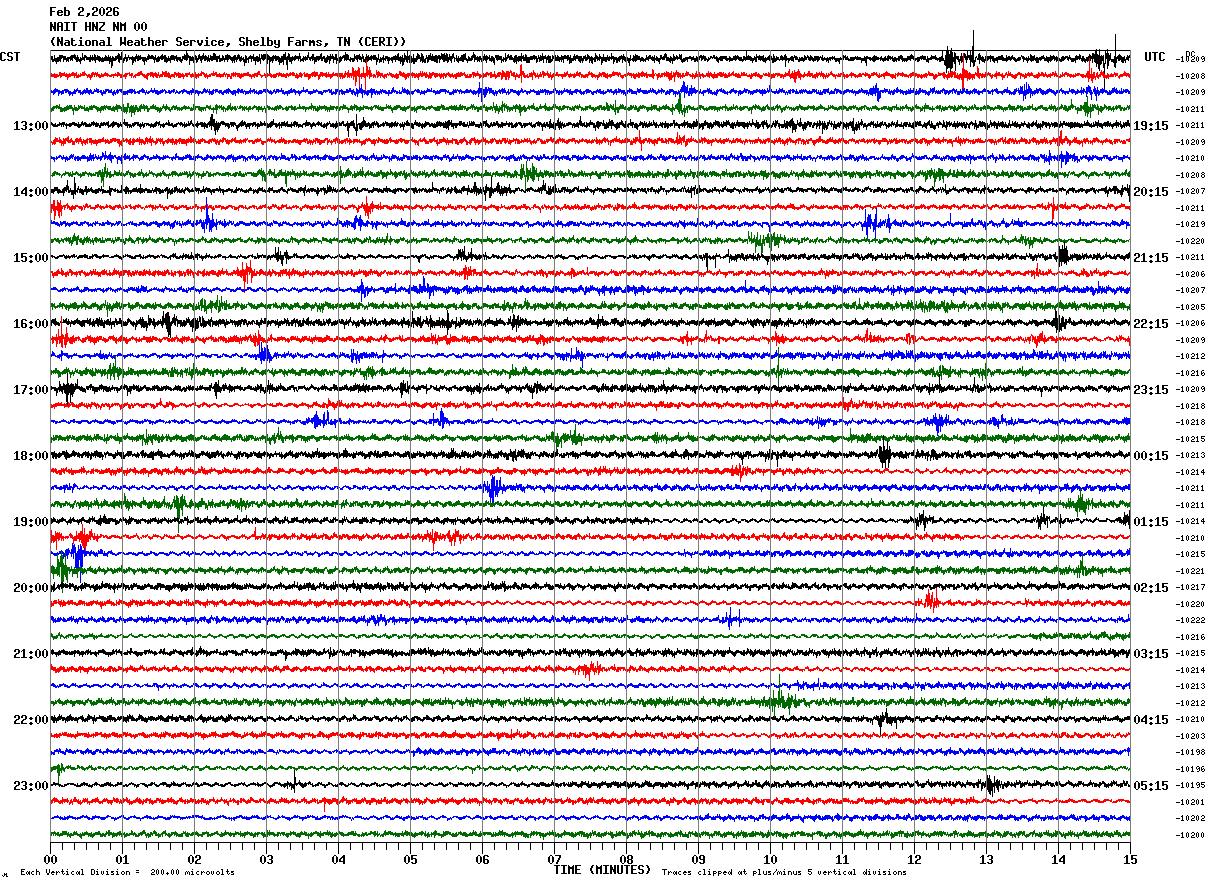The height and width of the screenshot is (886, 1210).
Task: Click the 23:15 UTC time label
Action: click(x=1151, y=390)
